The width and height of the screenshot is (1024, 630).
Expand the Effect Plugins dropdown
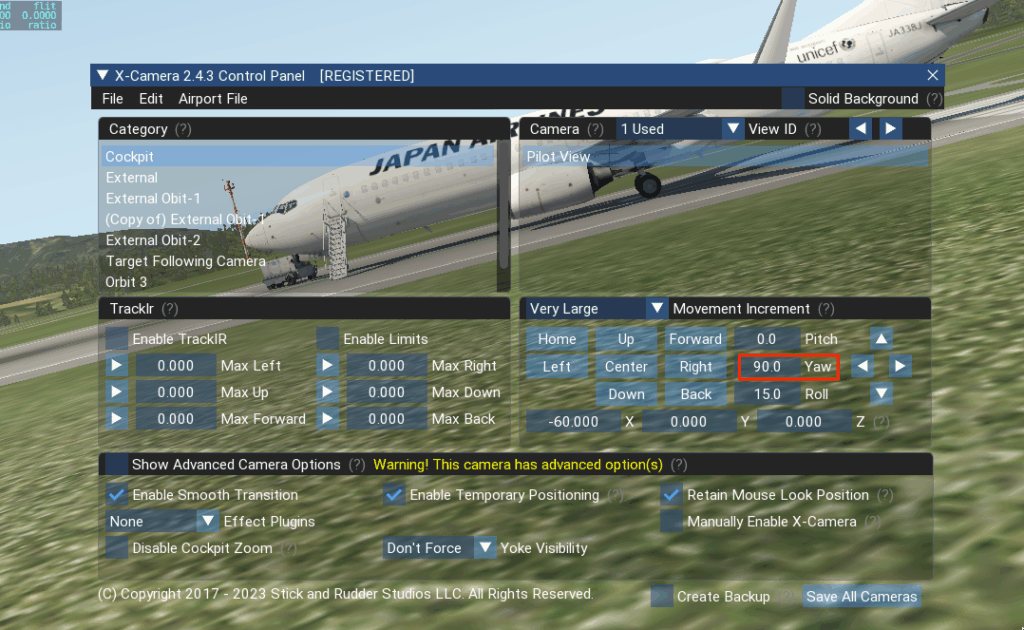coord(207,521)
